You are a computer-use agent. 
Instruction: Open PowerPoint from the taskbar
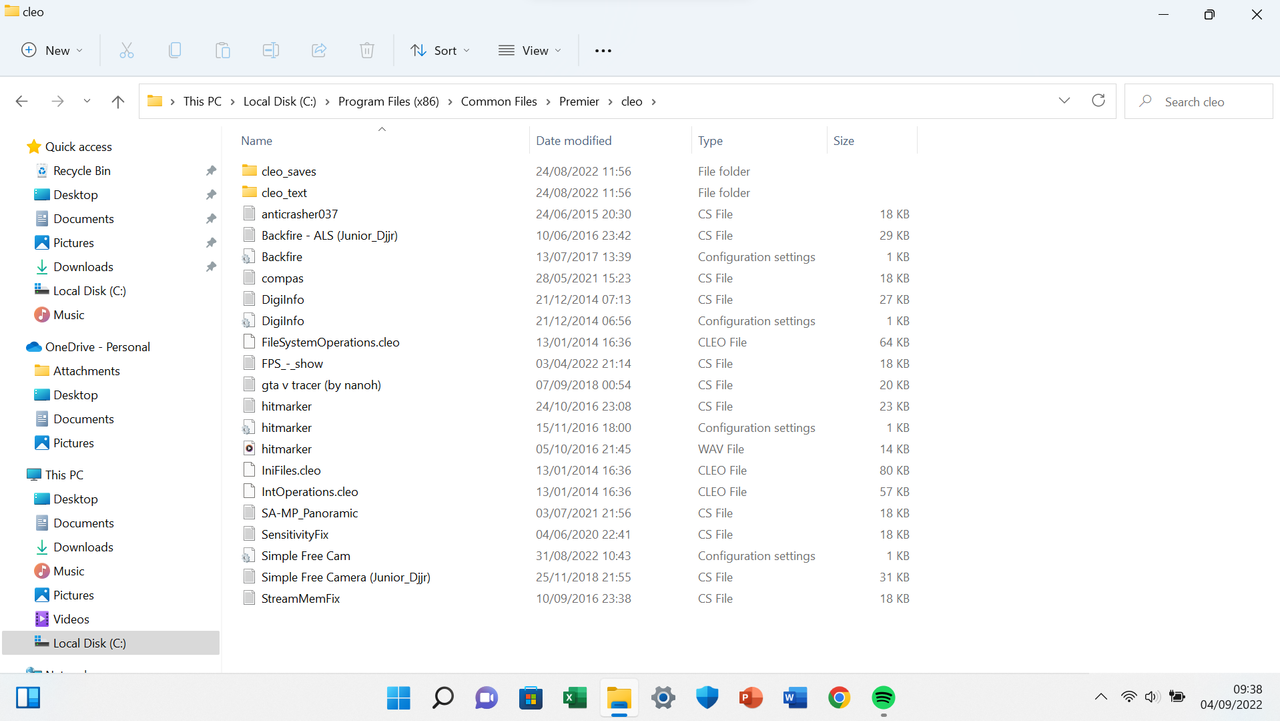point(751,697)
